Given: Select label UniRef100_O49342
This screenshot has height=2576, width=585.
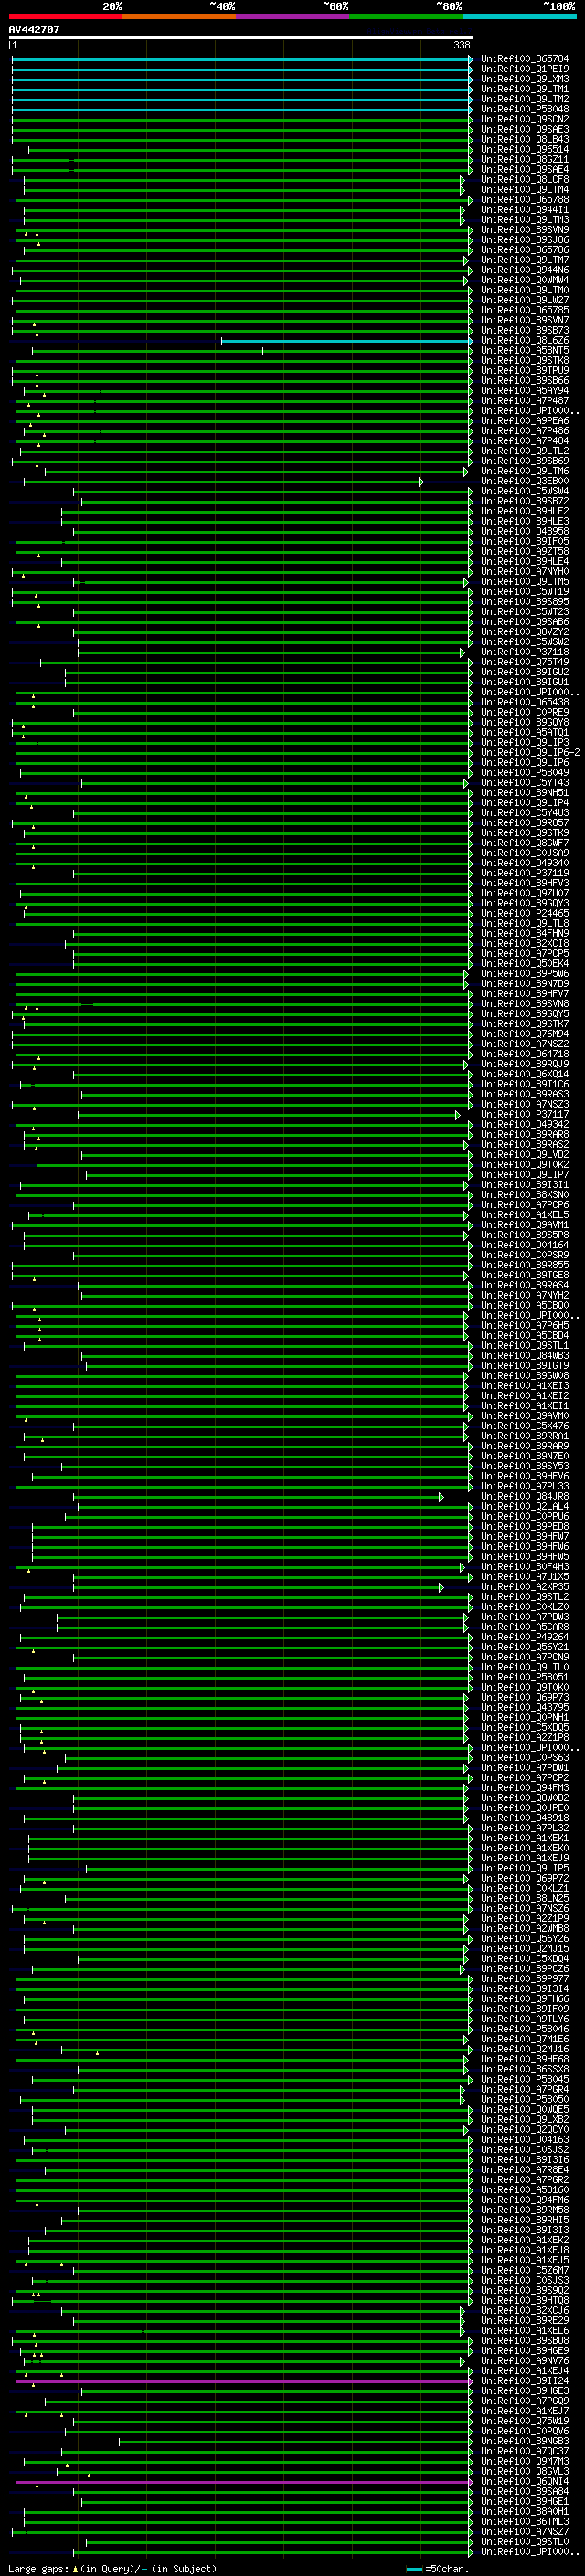Looking at the screenshot, I should (525, 1125).
